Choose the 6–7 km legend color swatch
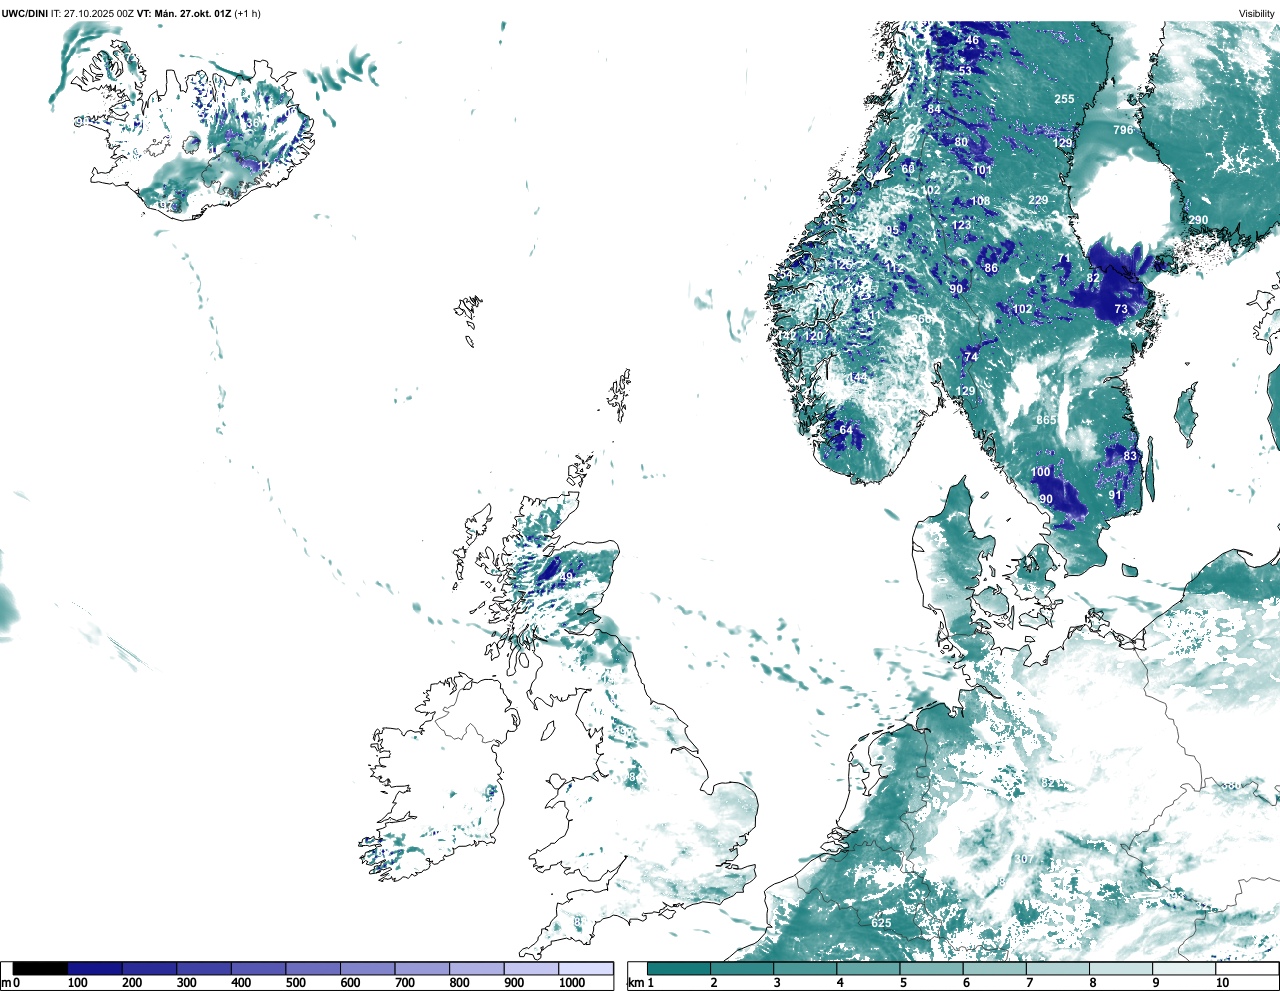This screenshot has width=1280, height=991. point(995,968)
